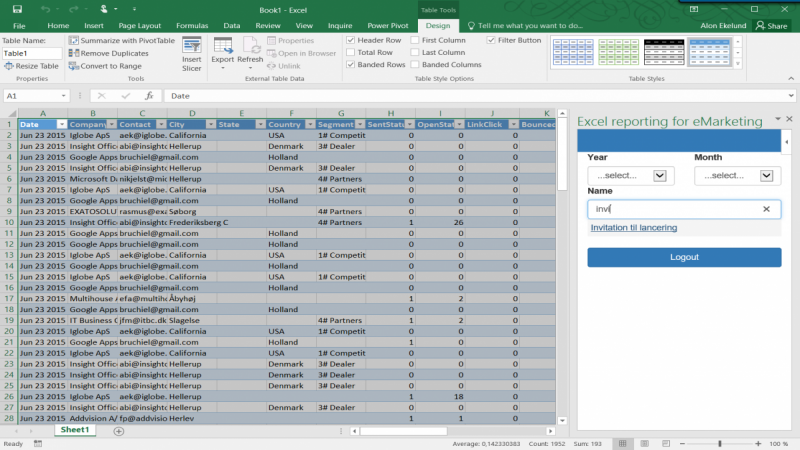Screen dimensions: 800x450
Task: Apply the green table style thumbnail
Action: [x=618, y=52]
